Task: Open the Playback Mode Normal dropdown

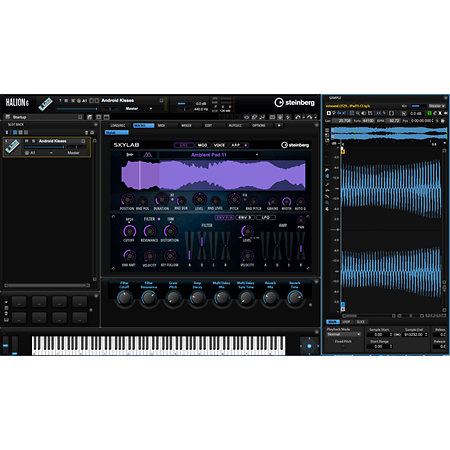Action: (344, 334)
